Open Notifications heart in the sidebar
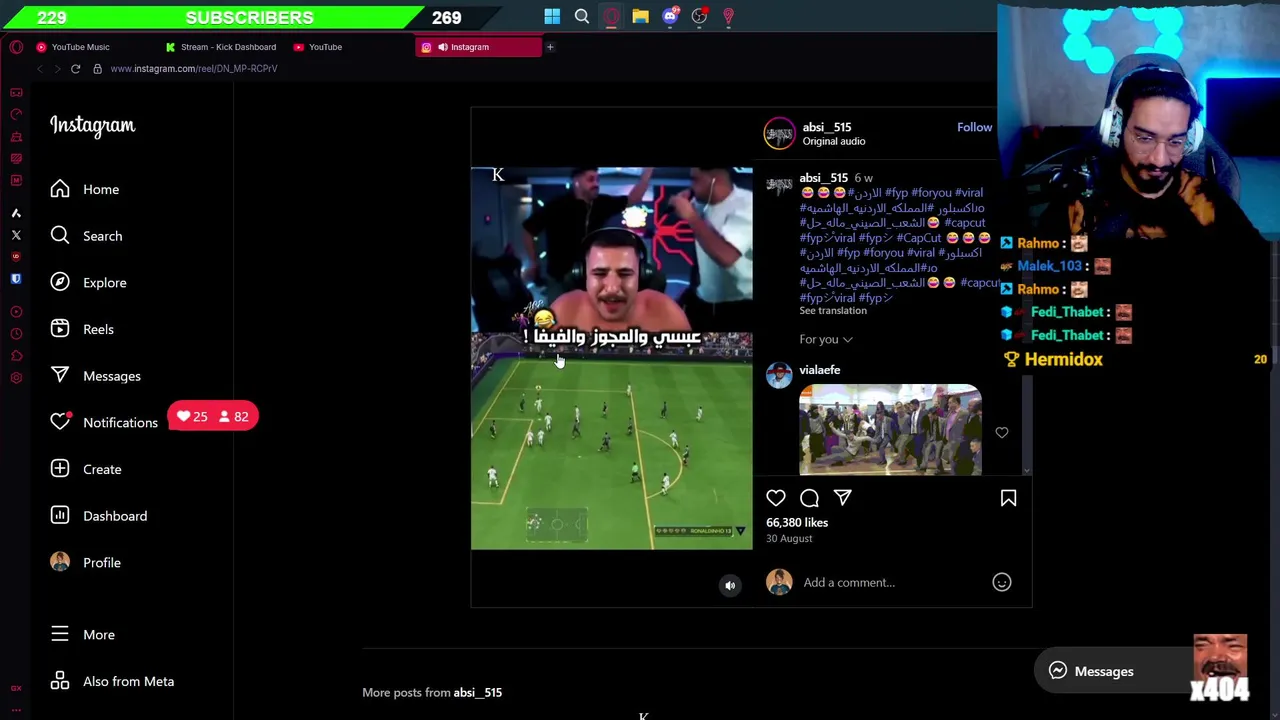The width and height of the screenshot is (1280, 720). click(x=60, y=422)
